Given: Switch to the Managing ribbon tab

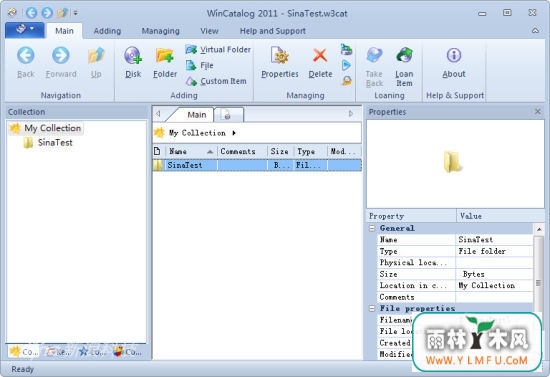Looking at the screenshot, I should [161, 31].
